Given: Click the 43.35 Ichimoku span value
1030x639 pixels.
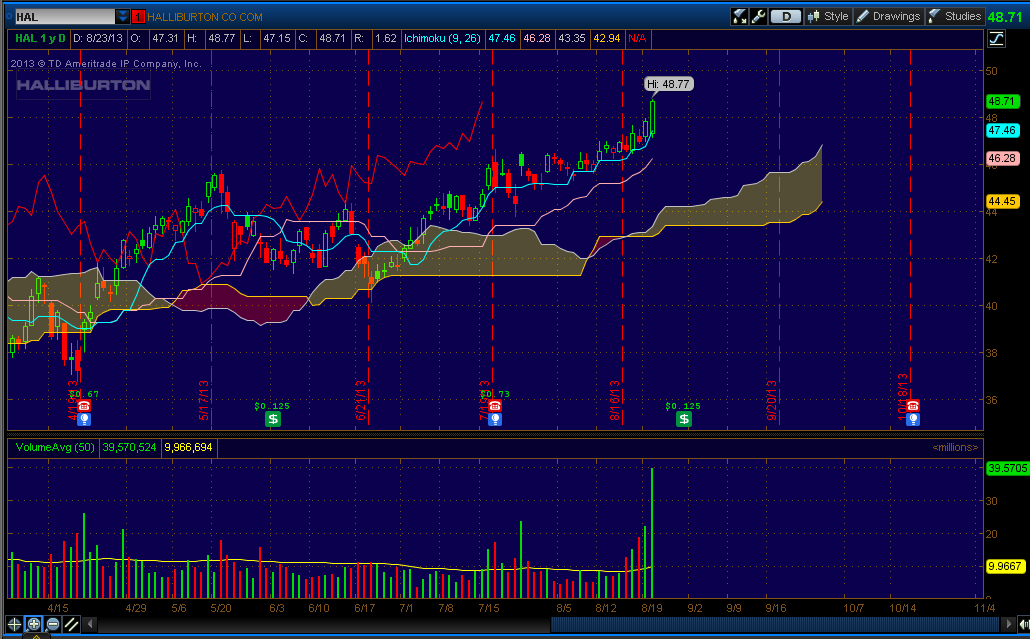Looking at the screenshot, I should (x=571, y=38).
